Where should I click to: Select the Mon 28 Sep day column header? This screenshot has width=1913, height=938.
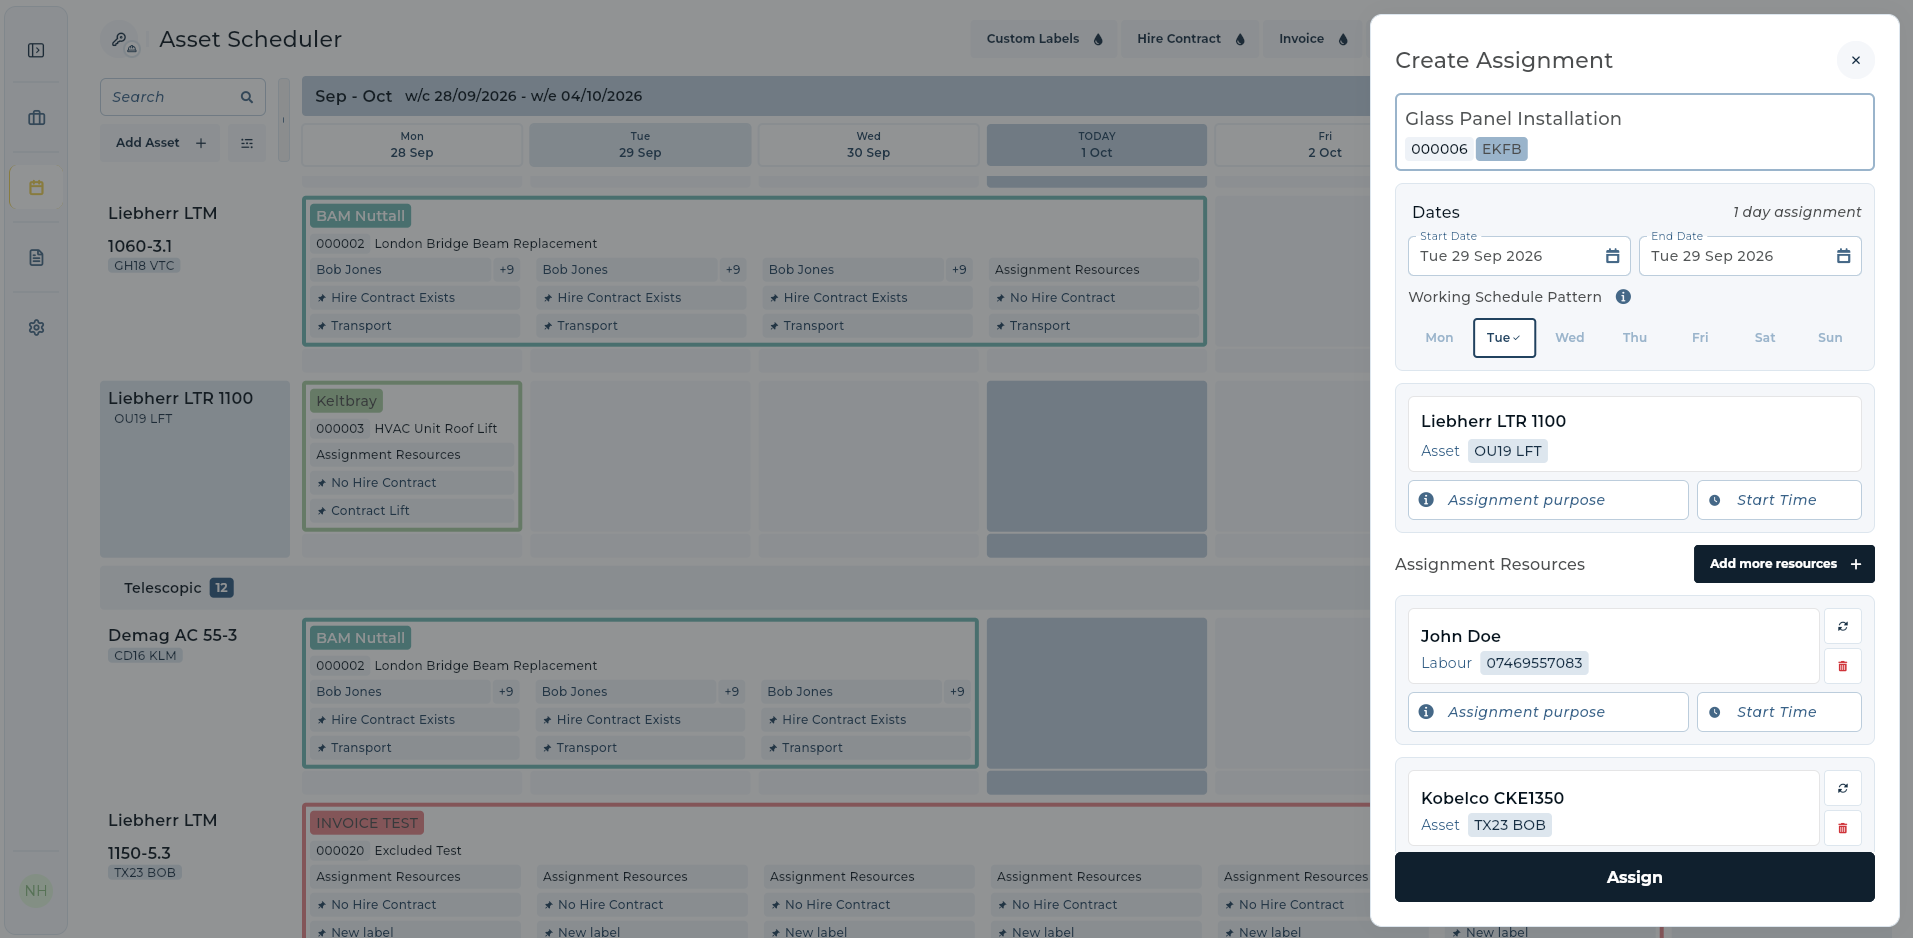click(412, 145)
